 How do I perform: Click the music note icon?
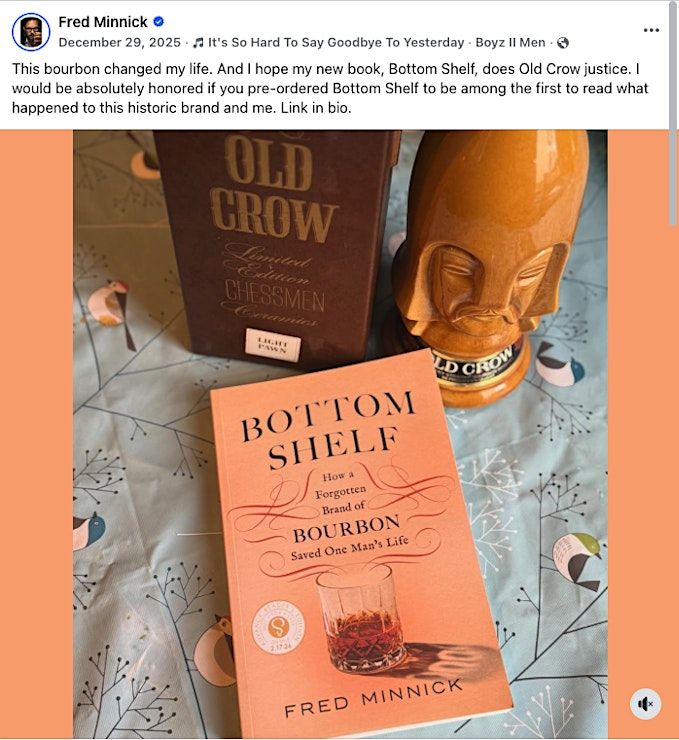(x=199, y=43)
